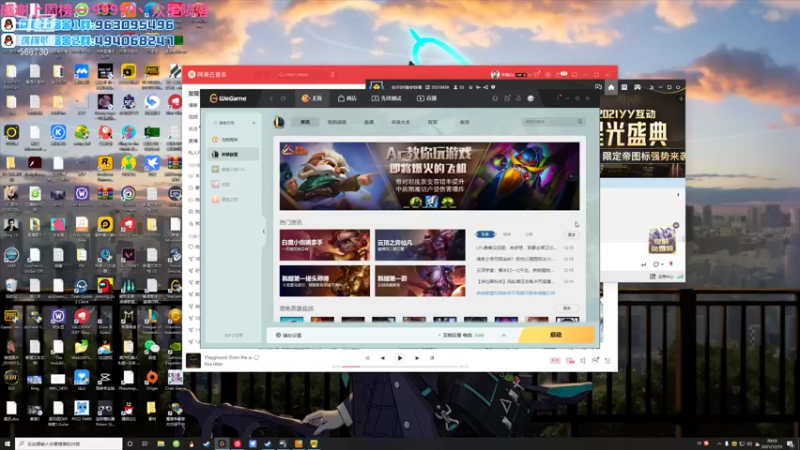Click the WeGame logo in the header
This screenshot has height=450, width=800.
[228, 98]
